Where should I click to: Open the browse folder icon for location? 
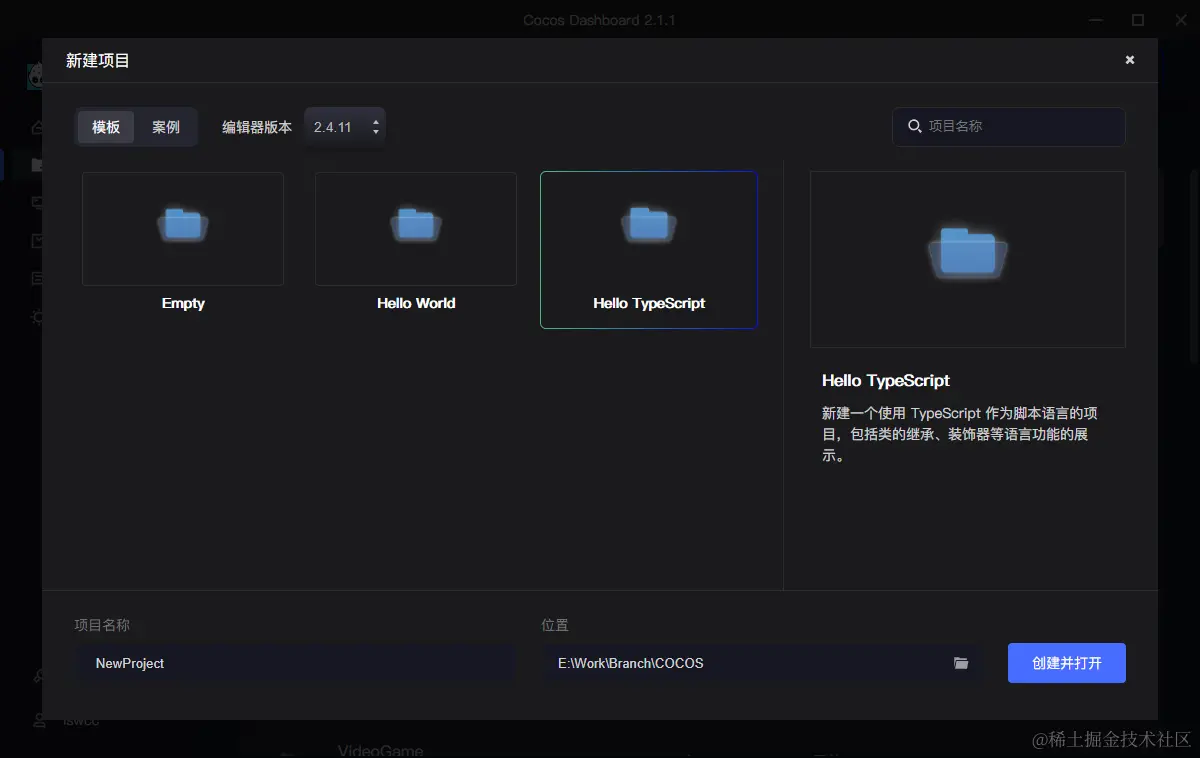click(961, 663)
